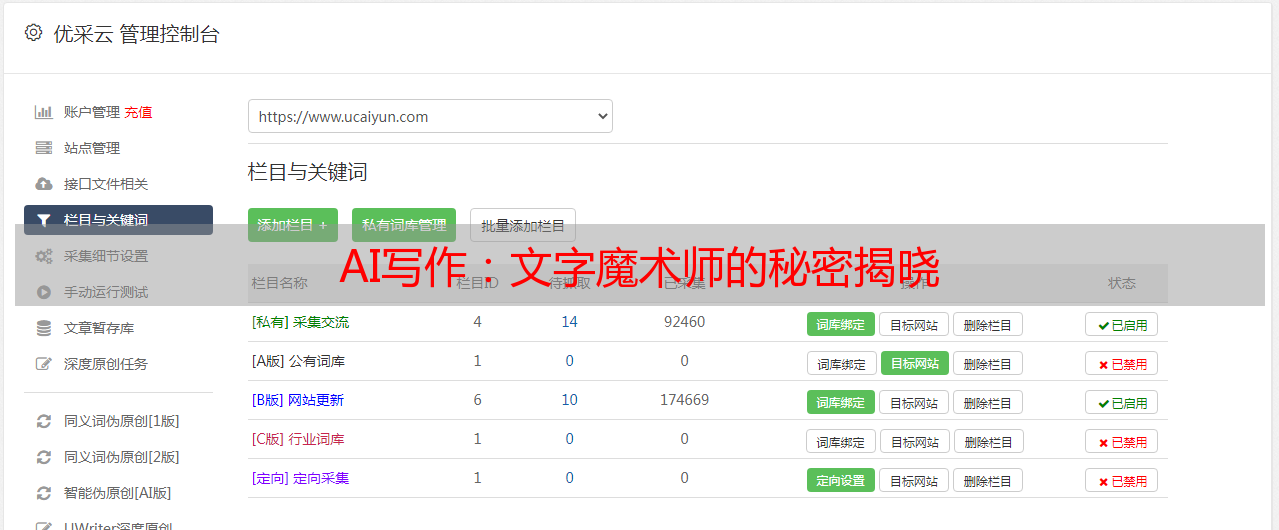Click 删除栏目 for the 网站更新 row
1279x530 pixels.
click(988, 402)
